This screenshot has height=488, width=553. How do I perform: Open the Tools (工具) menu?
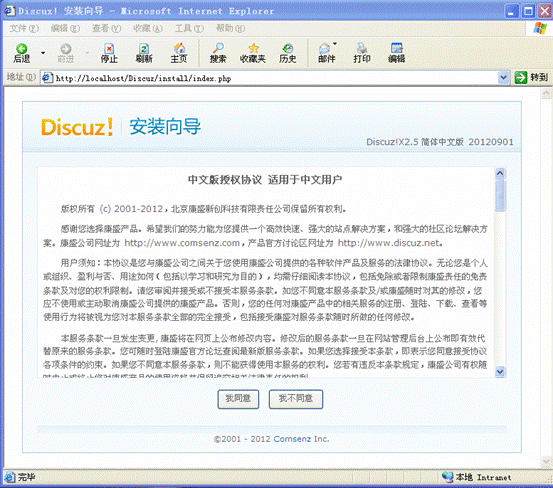coord(189,28)
